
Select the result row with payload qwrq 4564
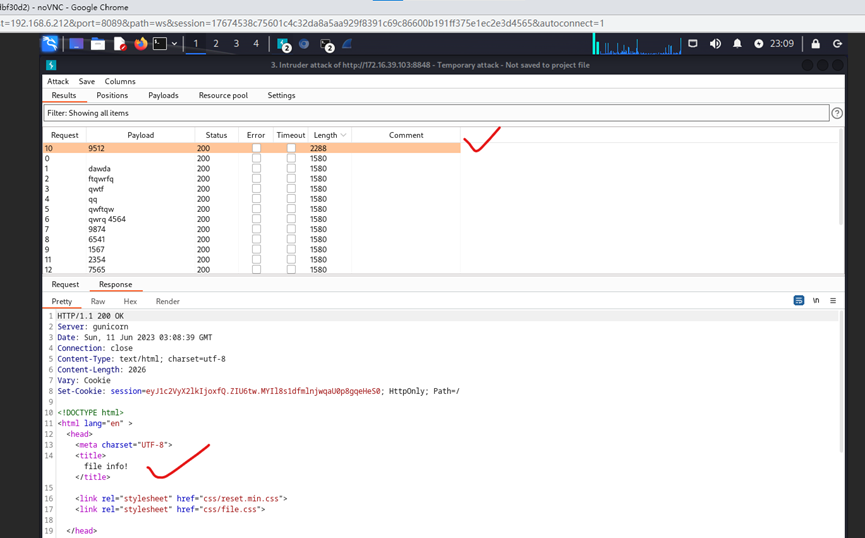252,219
